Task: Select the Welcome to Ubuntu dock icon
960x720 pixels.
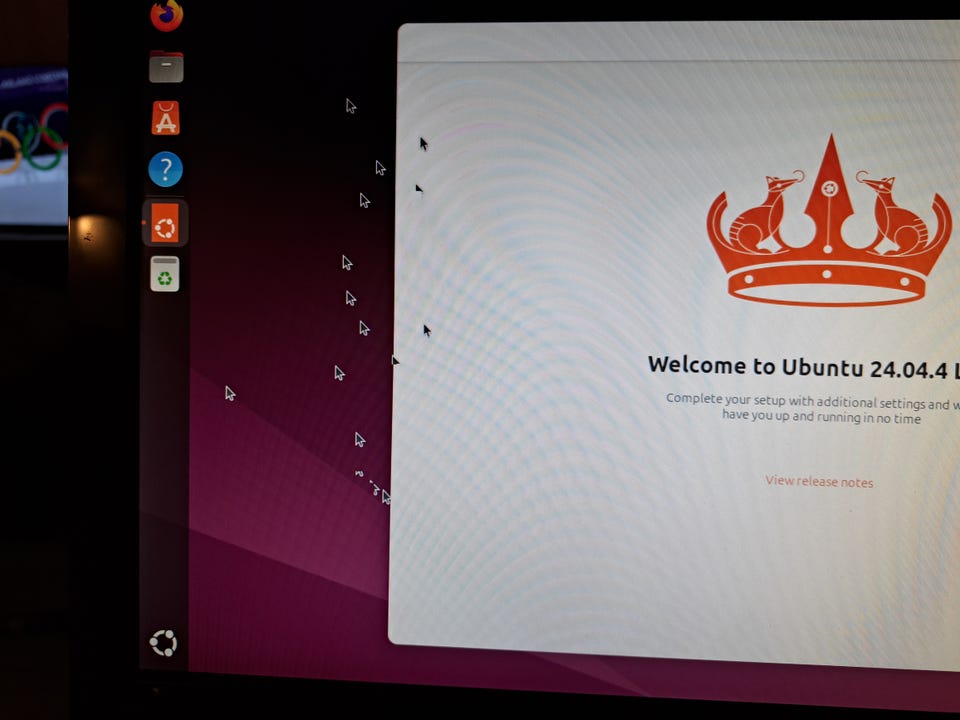Action: (x=165, y=223)
